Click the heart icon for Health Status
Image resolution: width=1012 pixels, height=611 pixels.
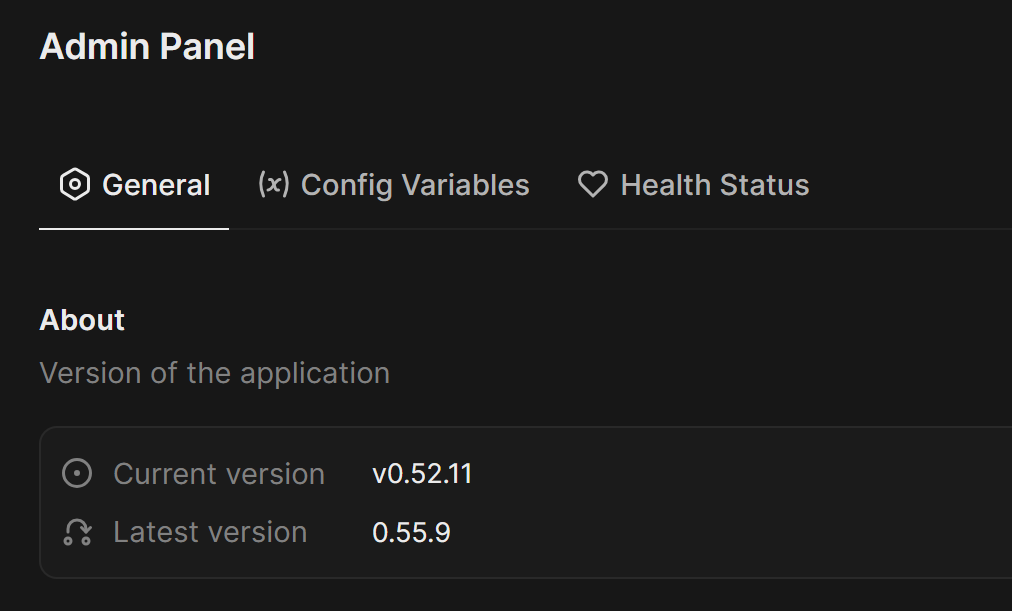tap(592, 184)
